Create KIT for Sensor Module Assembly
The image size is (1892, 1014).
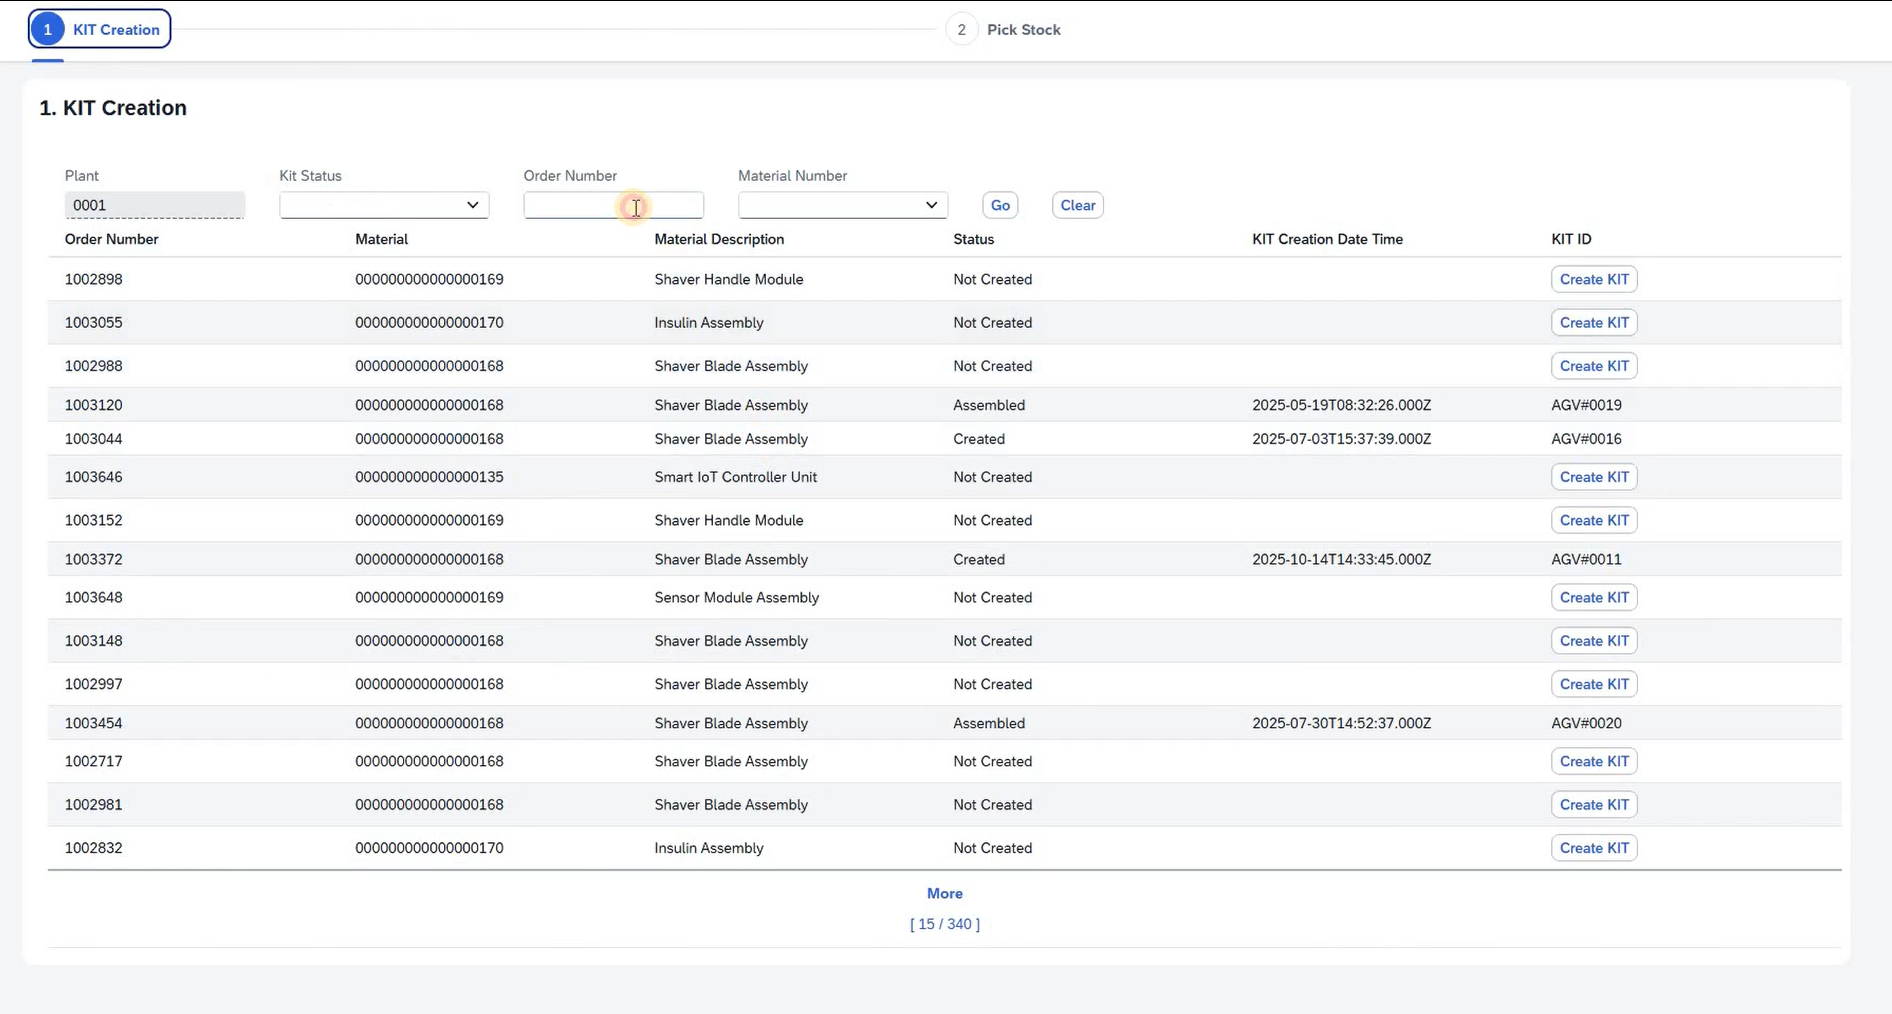click(x=1593, y=597)
